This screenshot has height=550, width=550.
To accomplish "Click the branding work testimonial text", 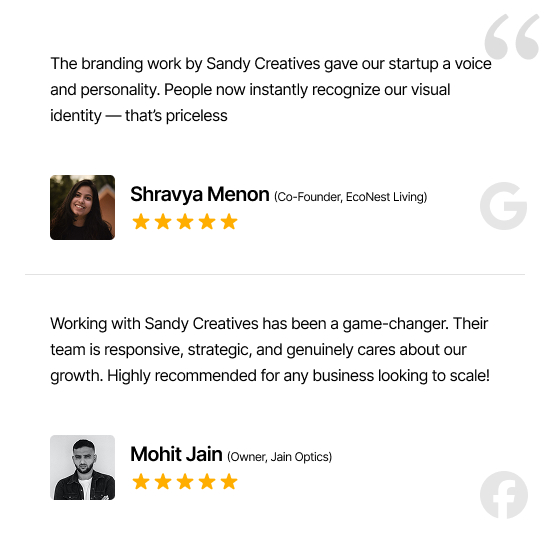I will (x=271, y=89).
